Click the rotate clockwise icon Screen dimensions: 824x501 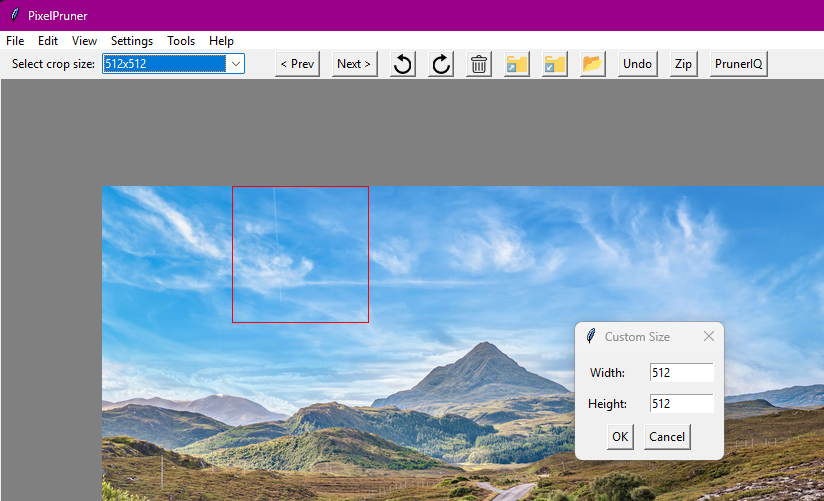pyautogui.click(x=441, y=64)
